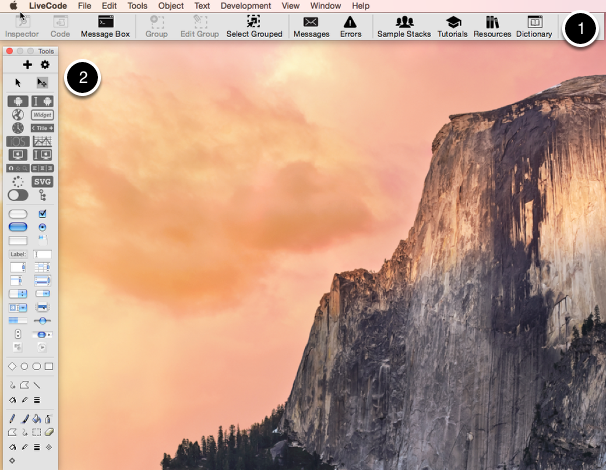Pick the popup menu button tool
This screenshot has height=470, width=606.
click(43, 307)
